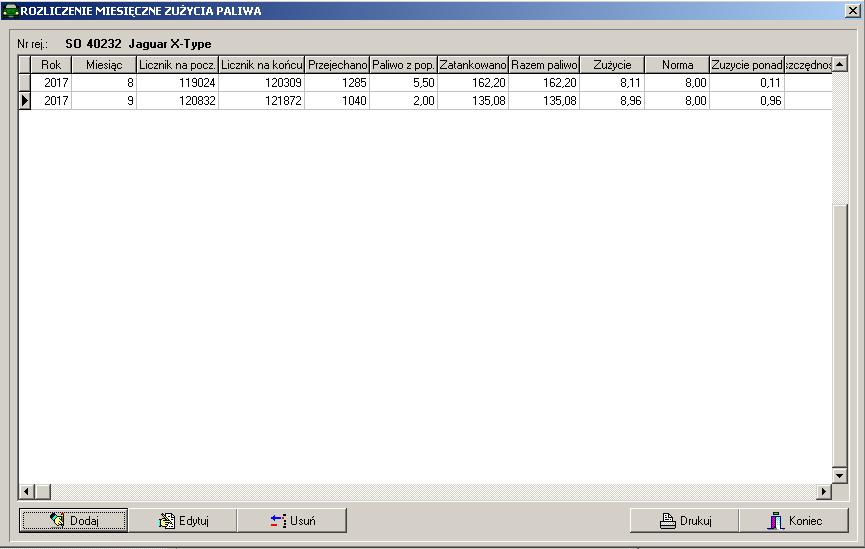This screenshot has height=549, width=865.
Task: Click the Norma cell in month 8 row
Action: point(677,83)
